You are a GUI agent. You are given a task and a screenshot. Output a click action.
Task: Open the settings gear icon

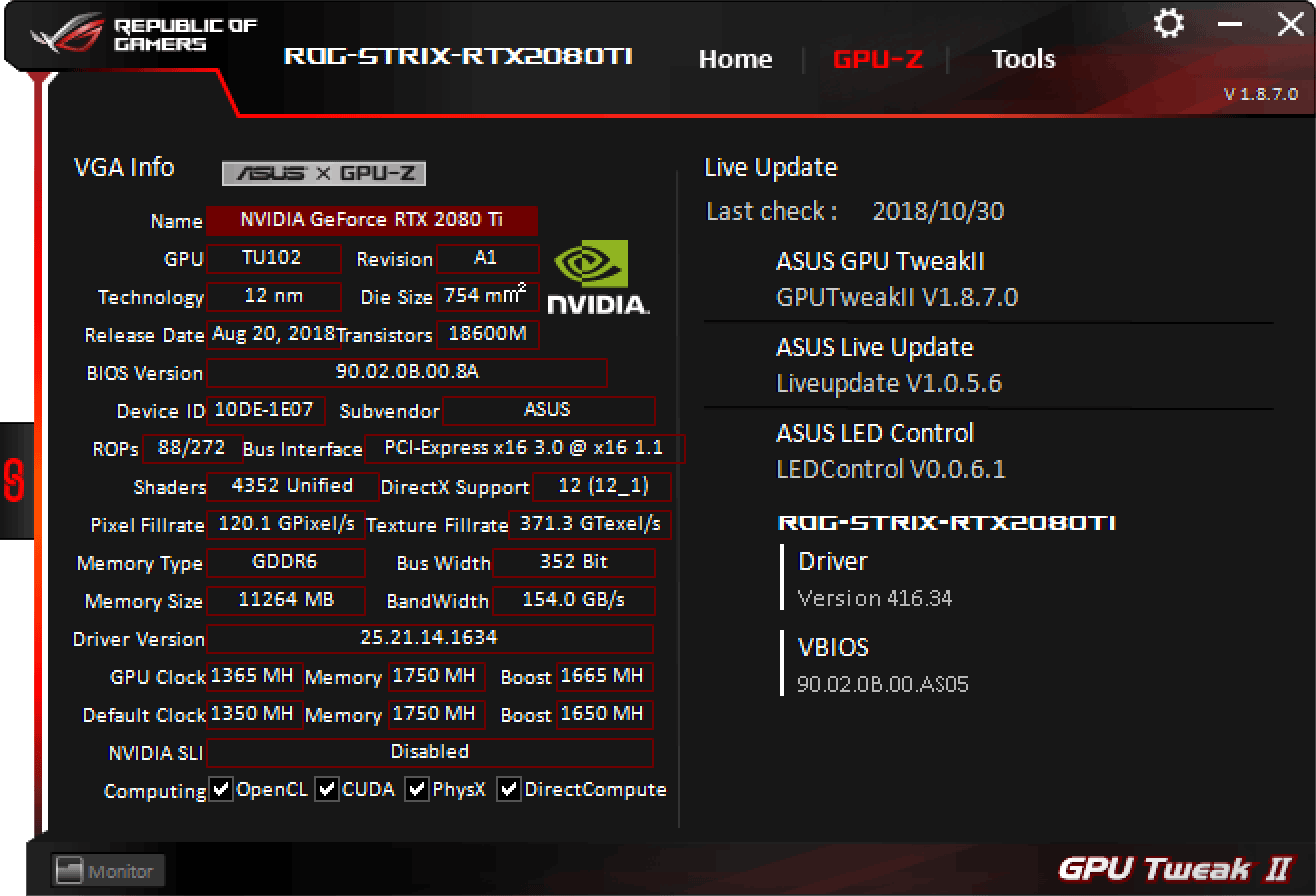pyautogui.click(x=1168, y=24)
